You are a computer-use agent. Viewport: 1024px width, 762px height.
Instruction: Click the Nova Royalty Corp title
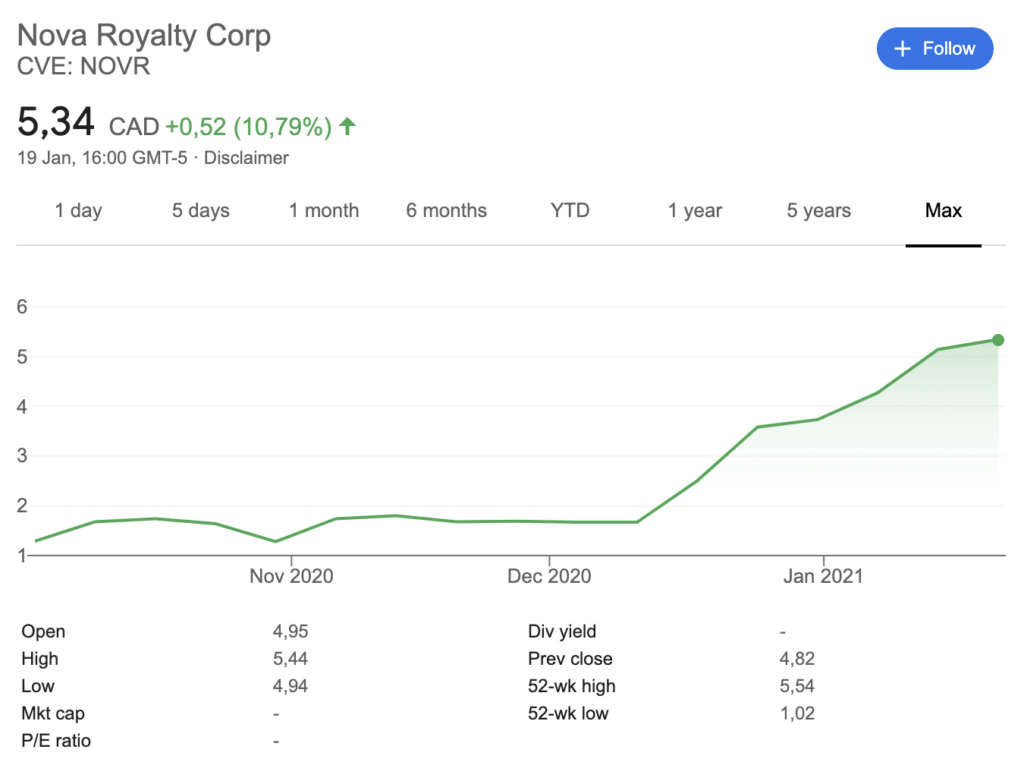coord(144,36)
